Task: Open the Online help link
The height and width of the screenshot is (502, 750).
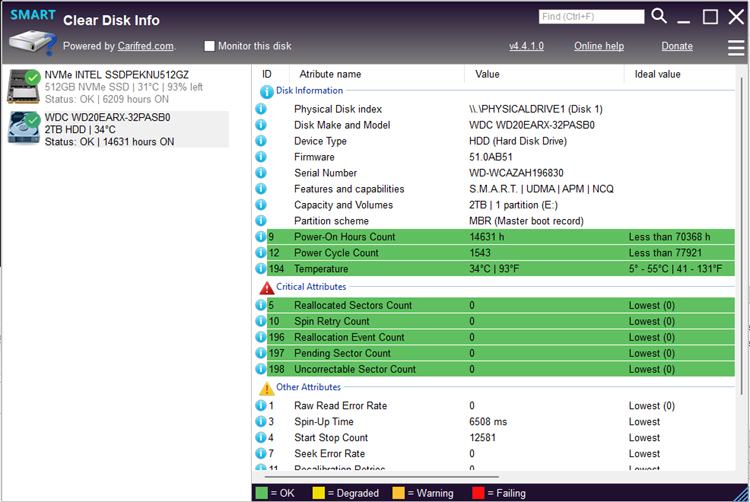Action: tap(598, 46)
